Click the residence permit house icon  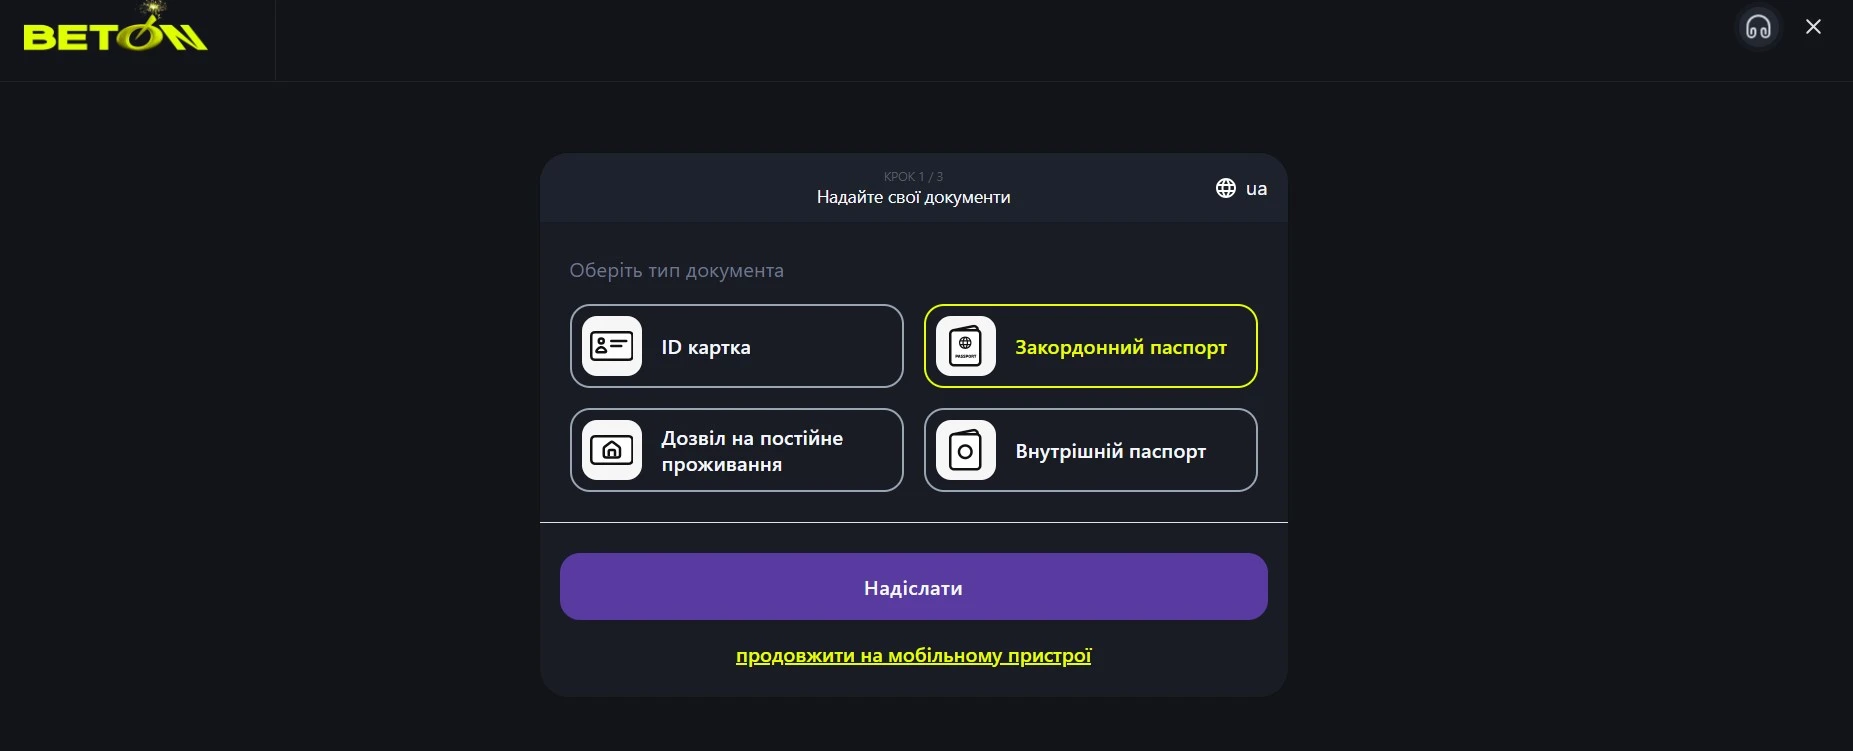(612, 450)
